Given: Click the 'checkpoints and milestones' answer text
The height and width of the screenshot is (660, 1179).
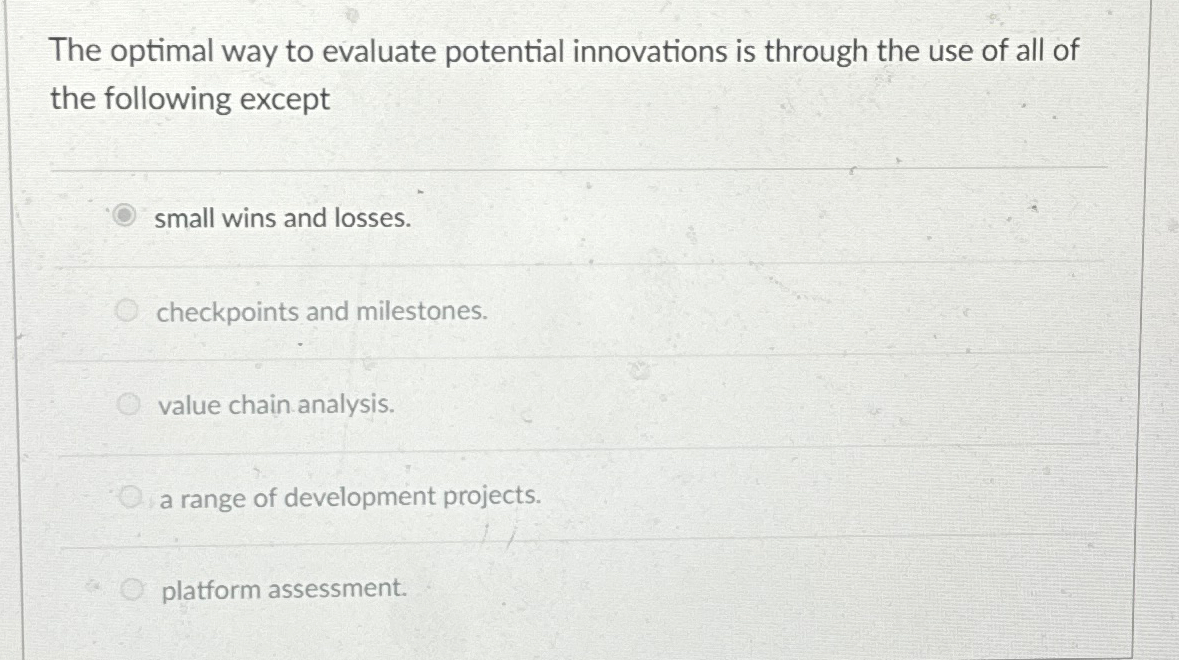Looking at the screenshot, I should tap(322, 312).
